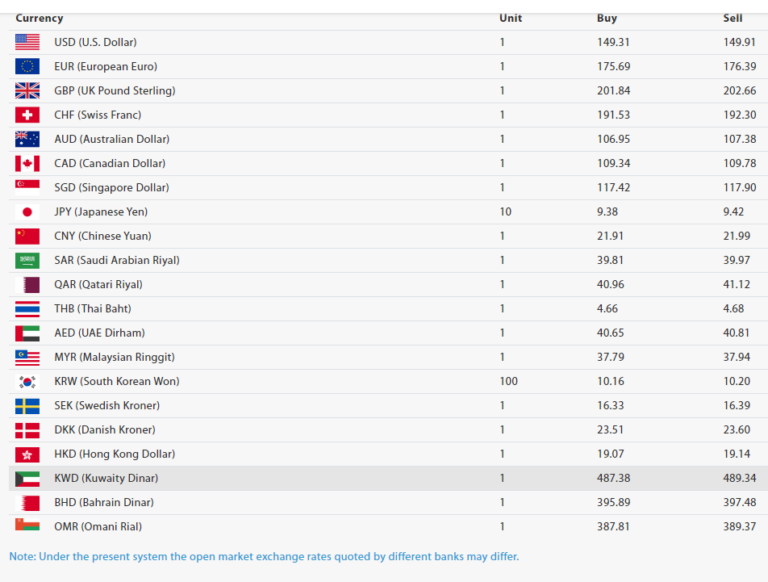Click the Qatar flag icon

tap(27, 285)
